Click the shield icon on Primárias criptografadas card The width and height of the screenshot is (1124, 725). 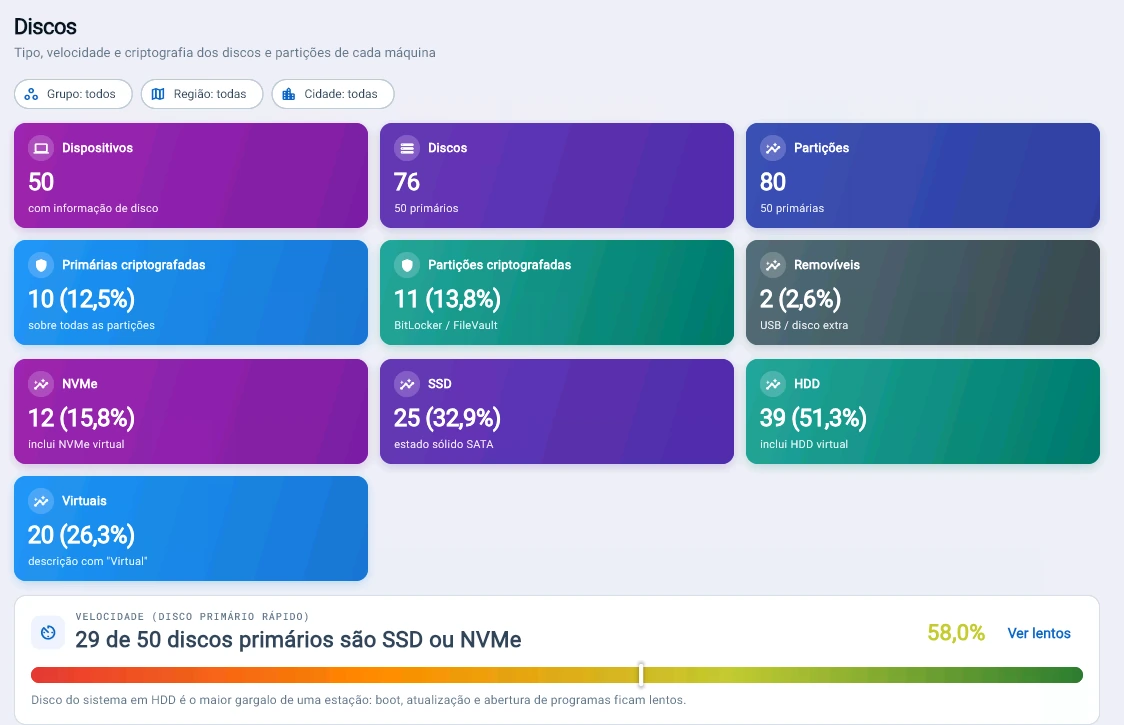point(41,265)
